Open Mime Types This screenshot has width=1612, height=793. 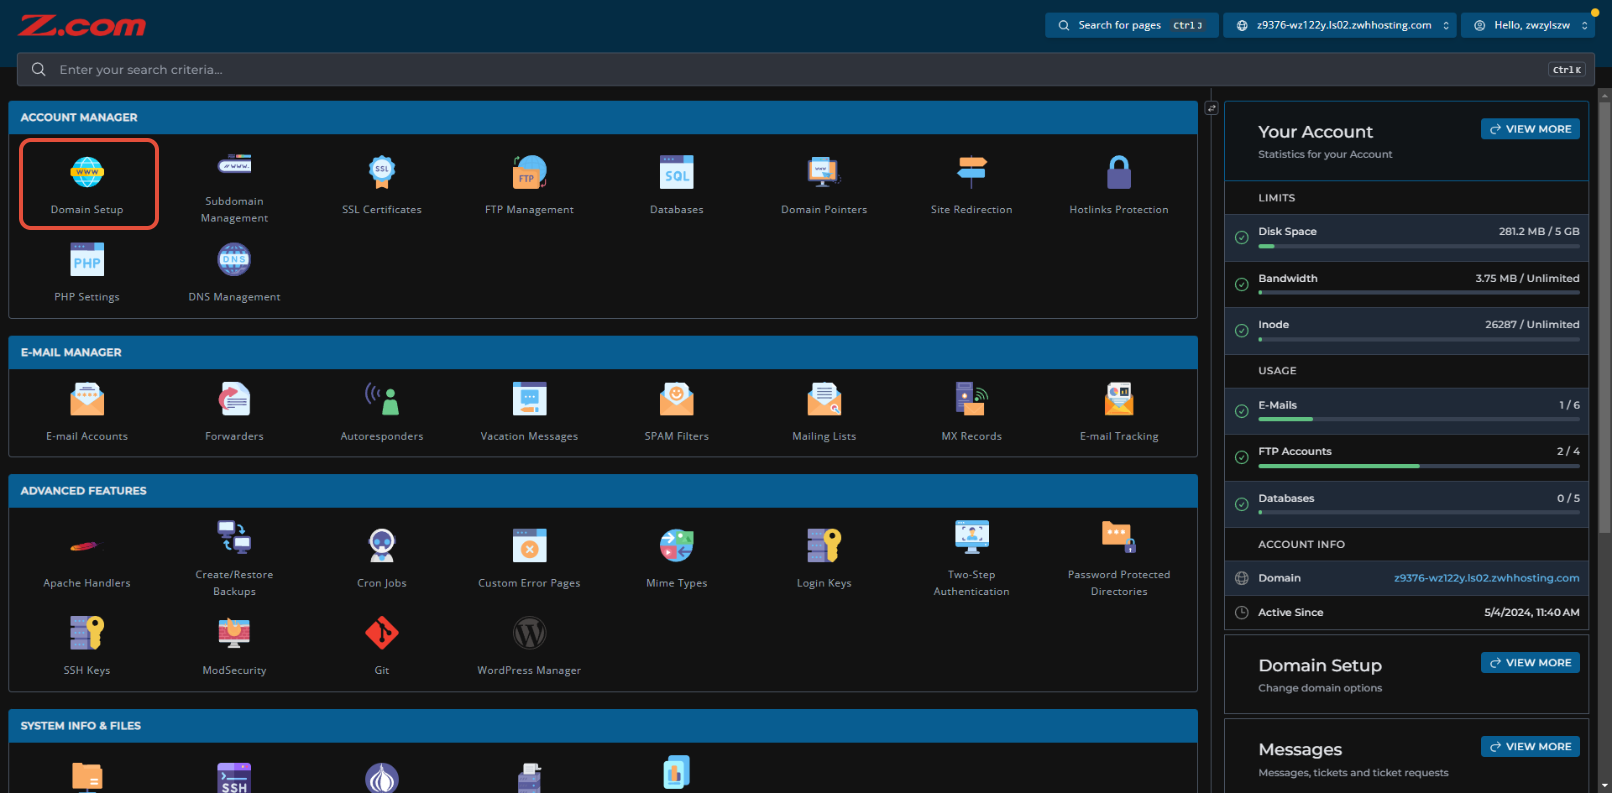677,558
